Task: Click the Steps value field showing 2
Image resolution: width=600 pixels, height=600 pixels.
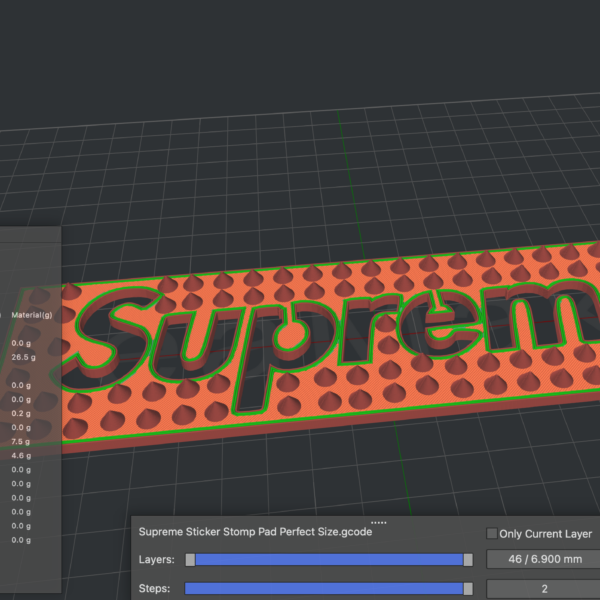Action: pyautogui.click(x=545, y=589)
